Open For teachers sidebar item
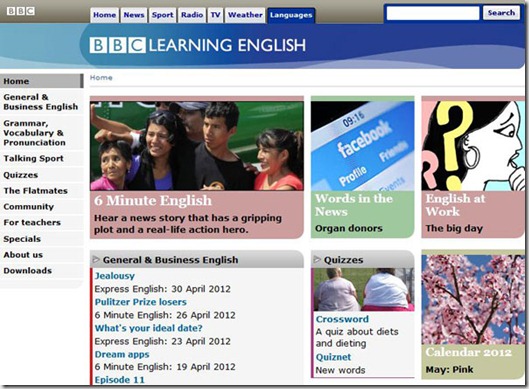 click(x=41, y=222)
